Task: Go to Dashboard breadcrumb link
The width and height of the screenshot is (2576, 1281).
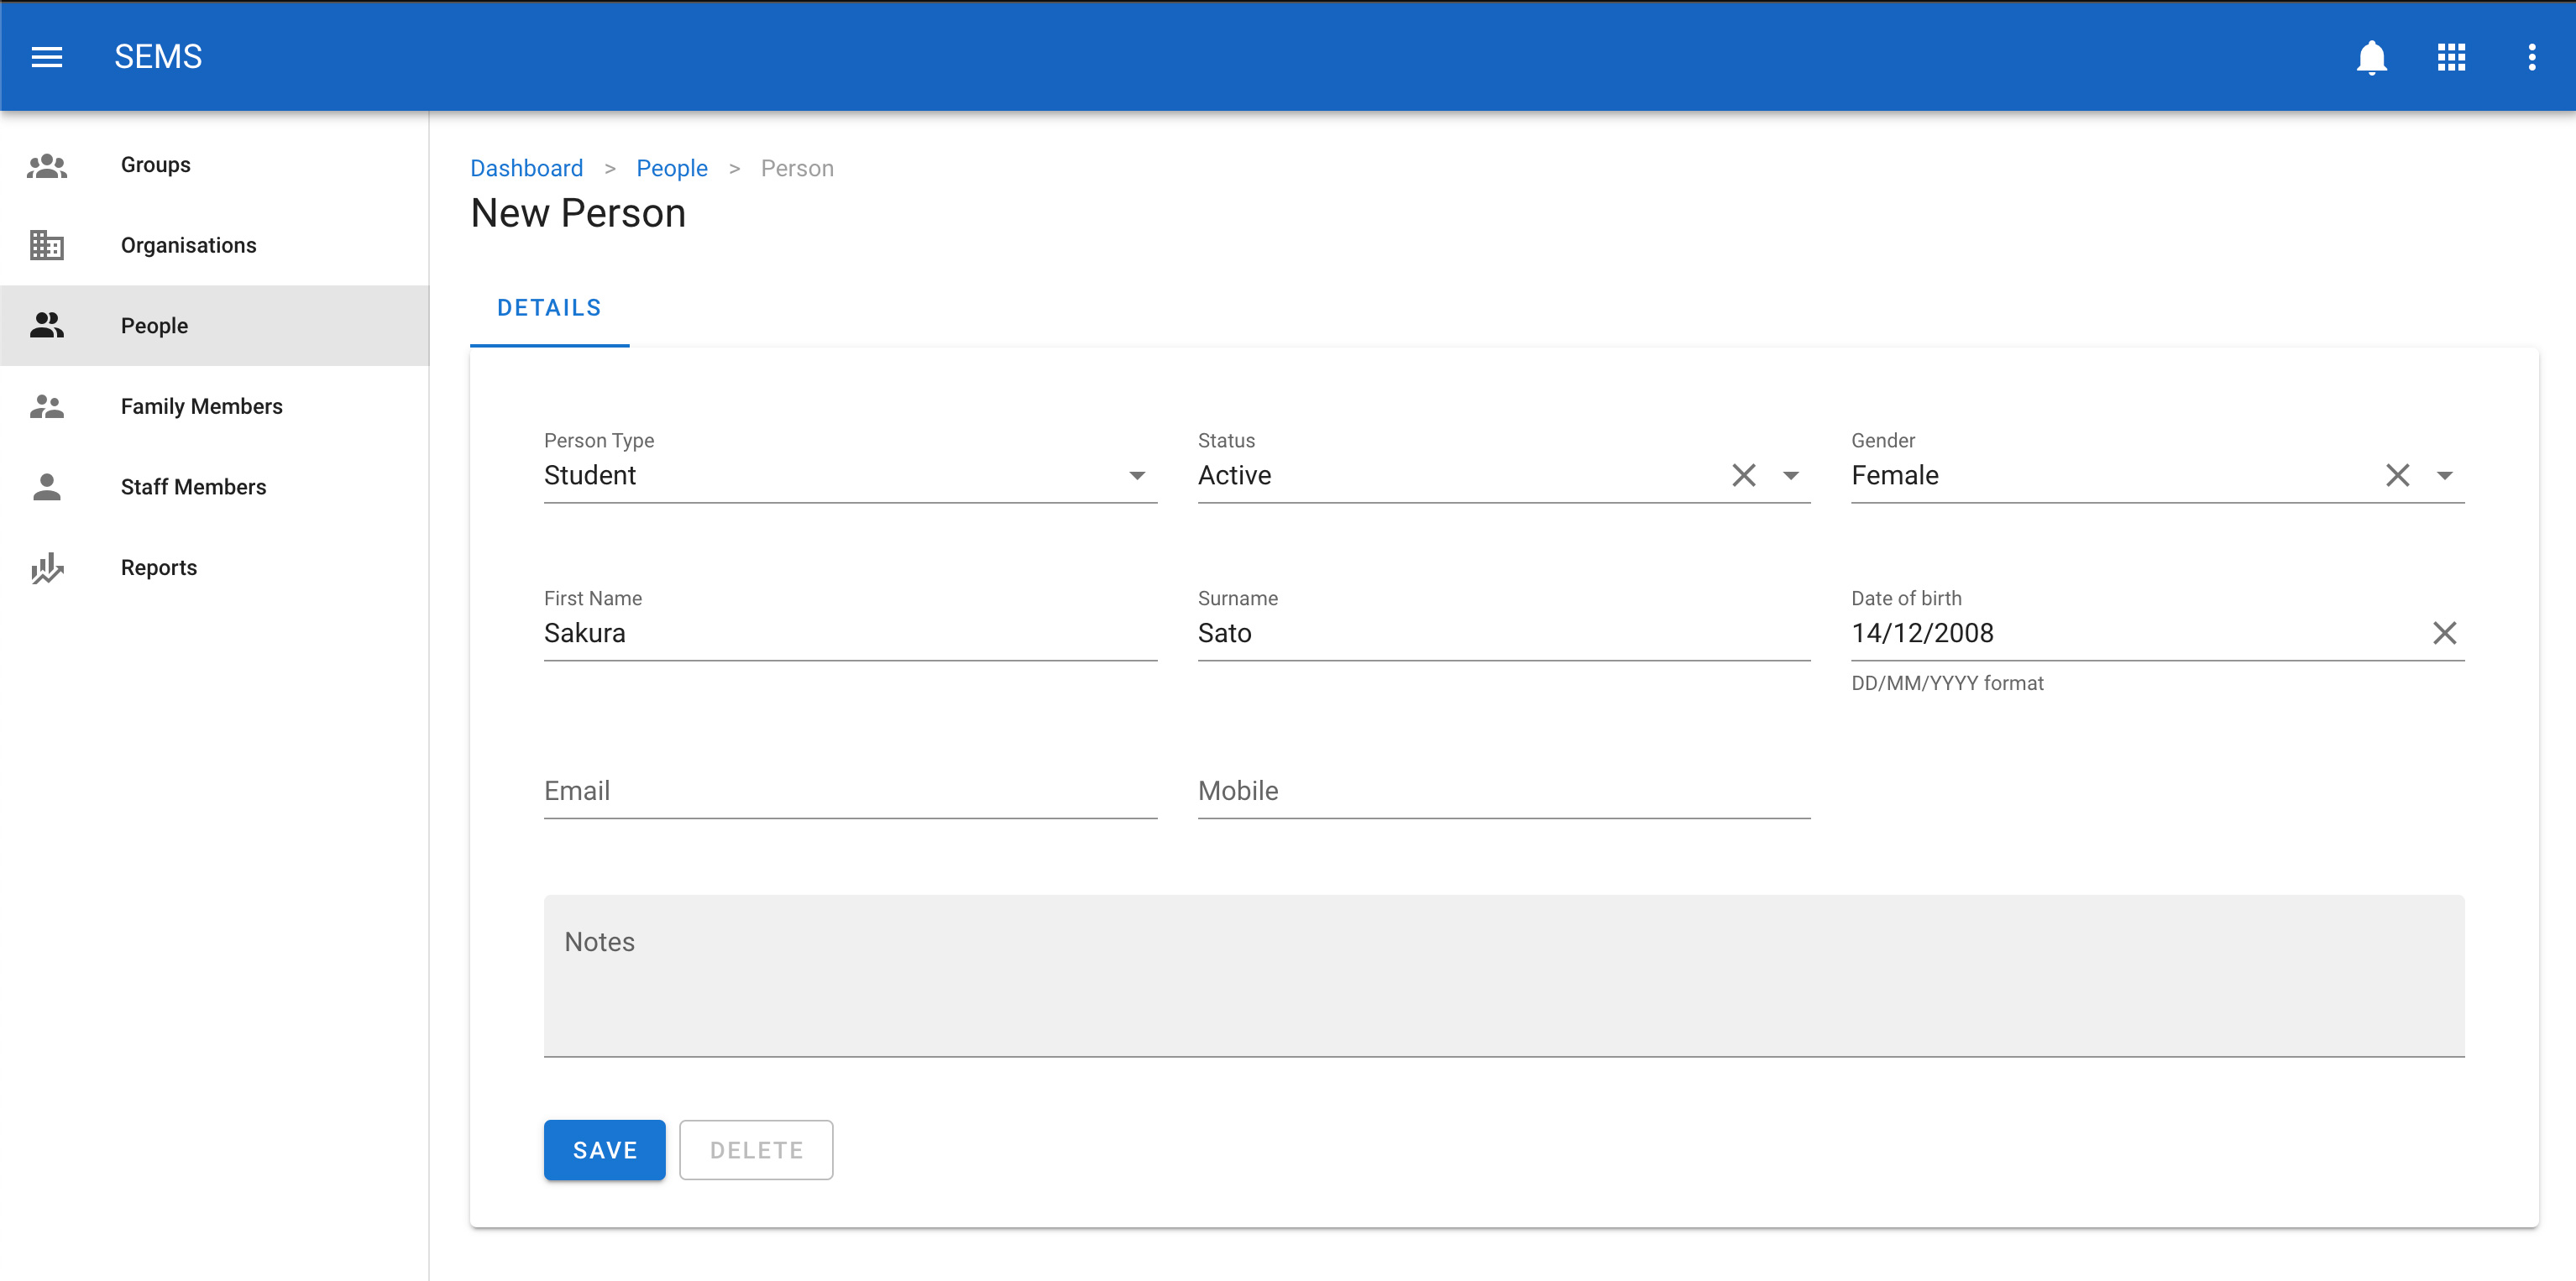Action: point(526,168)
